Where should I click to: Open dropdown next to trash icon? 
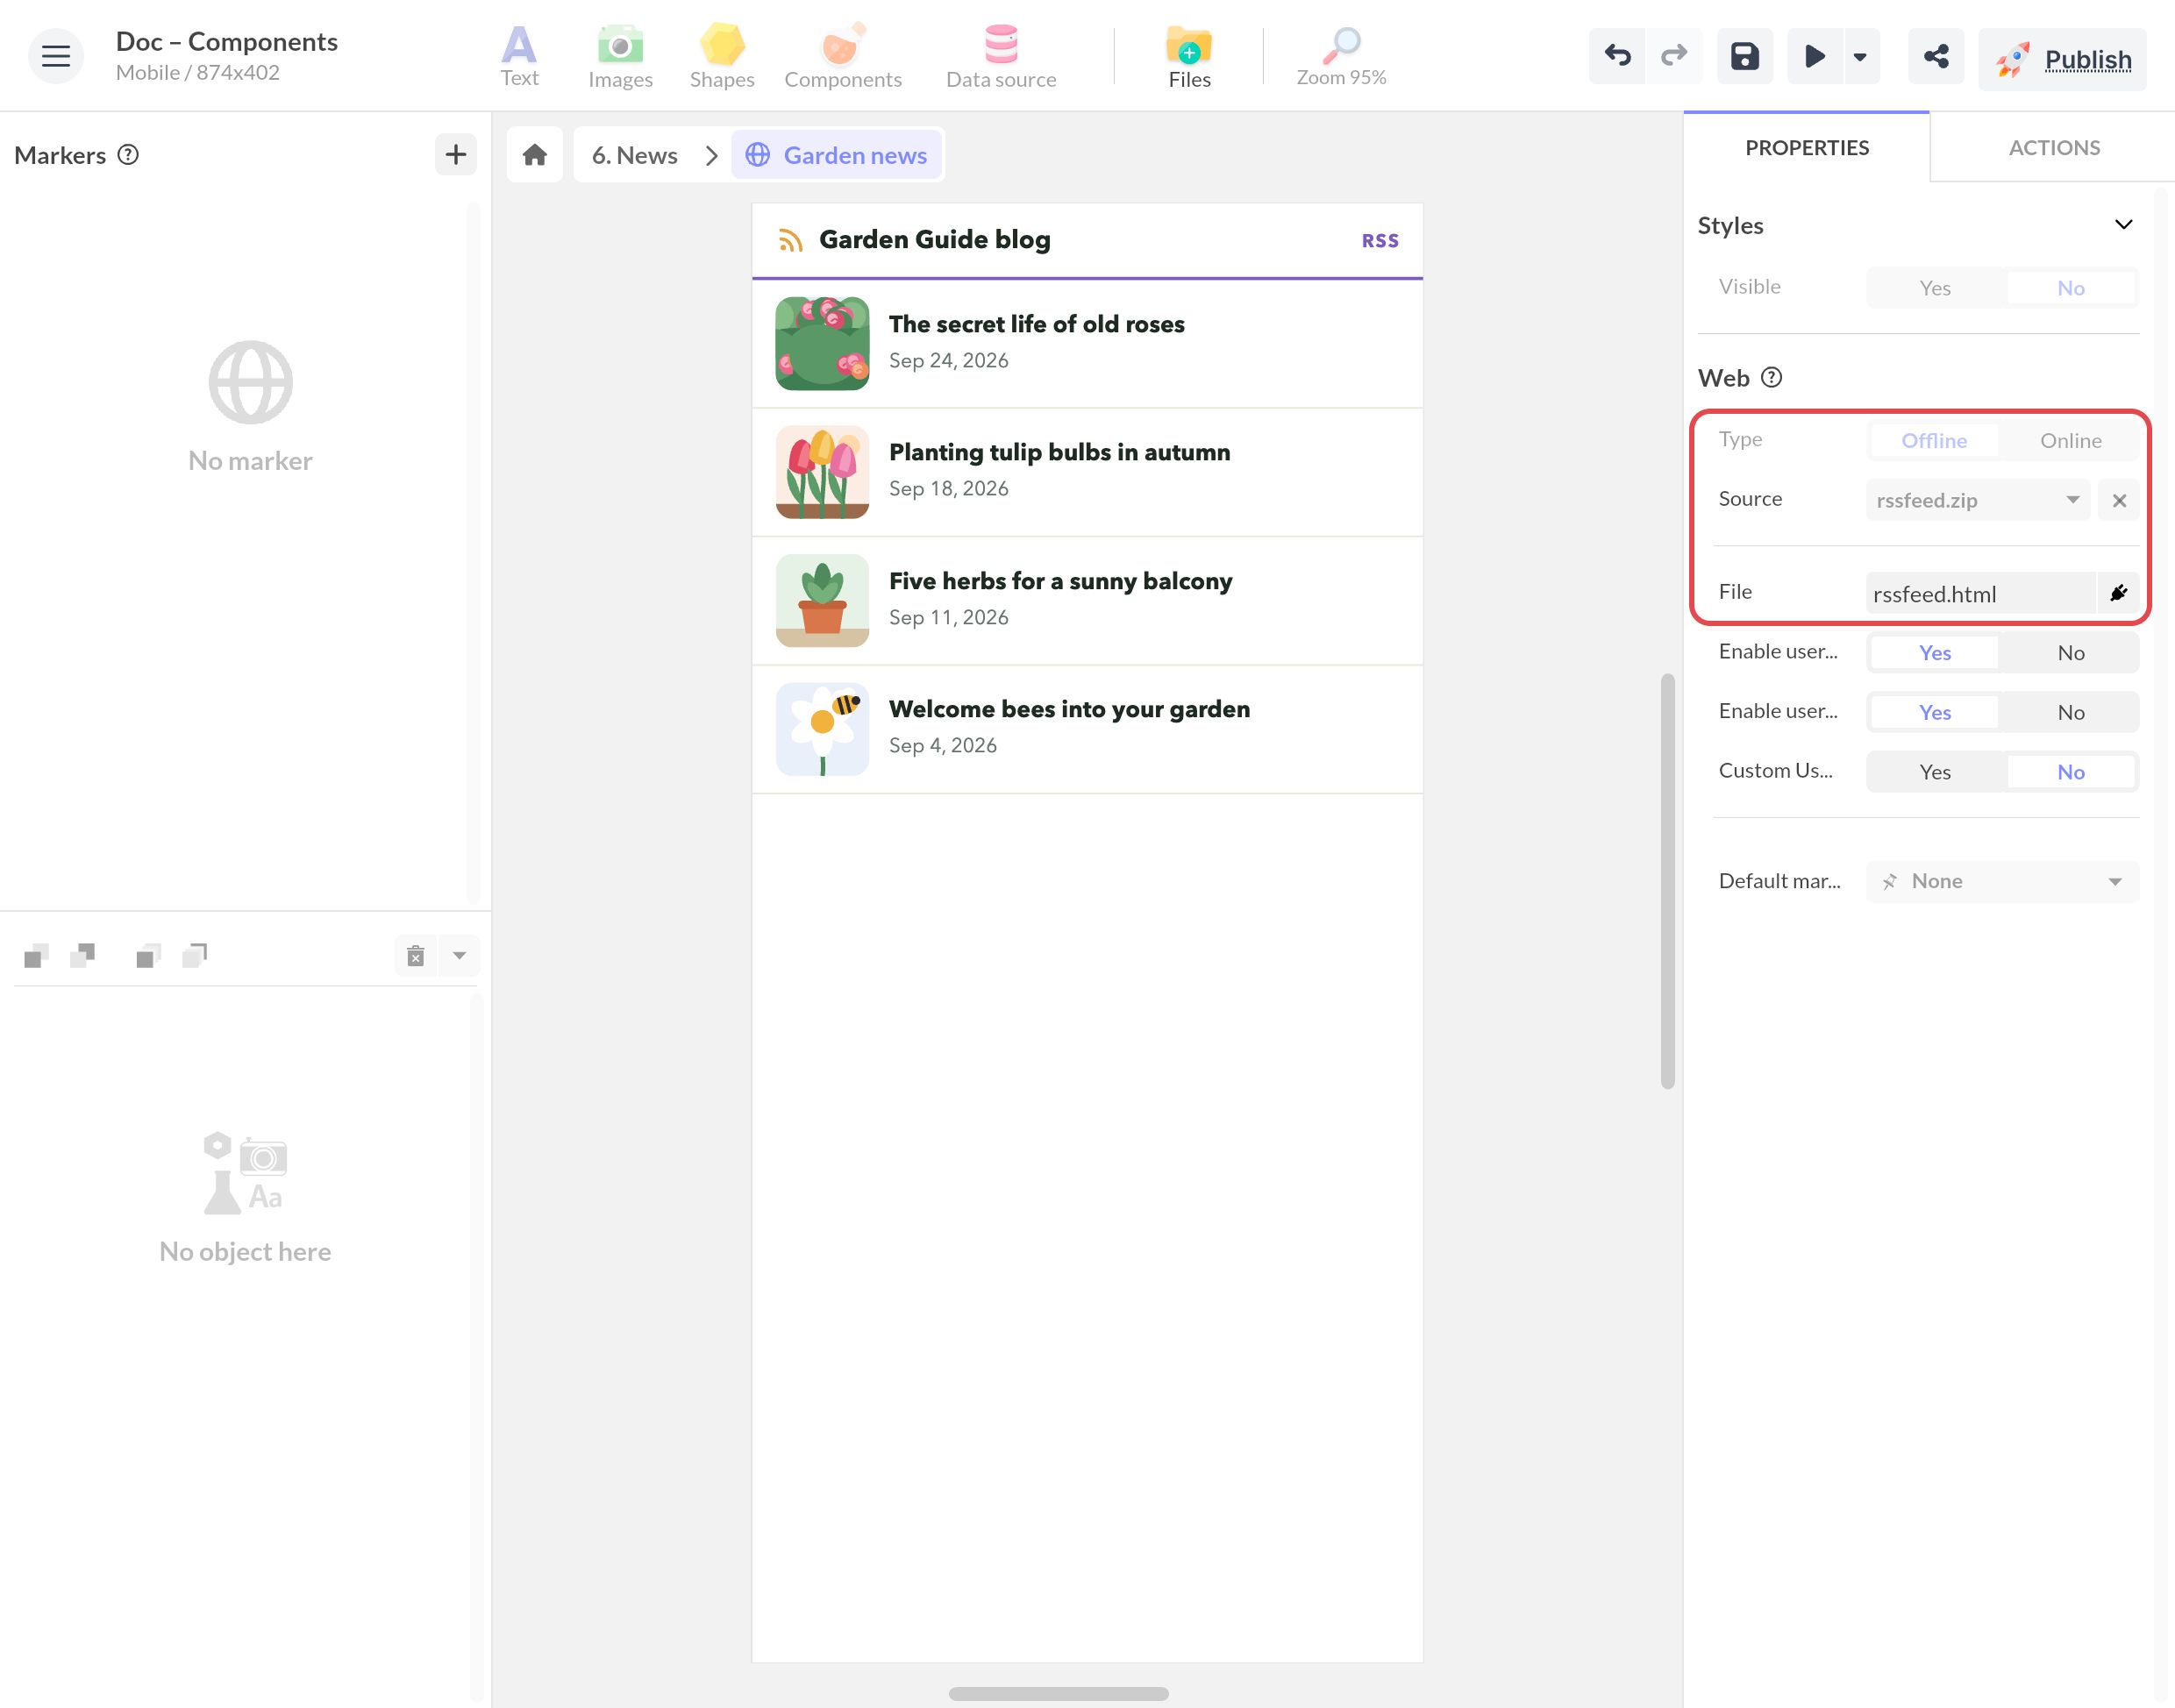[459, 956]
